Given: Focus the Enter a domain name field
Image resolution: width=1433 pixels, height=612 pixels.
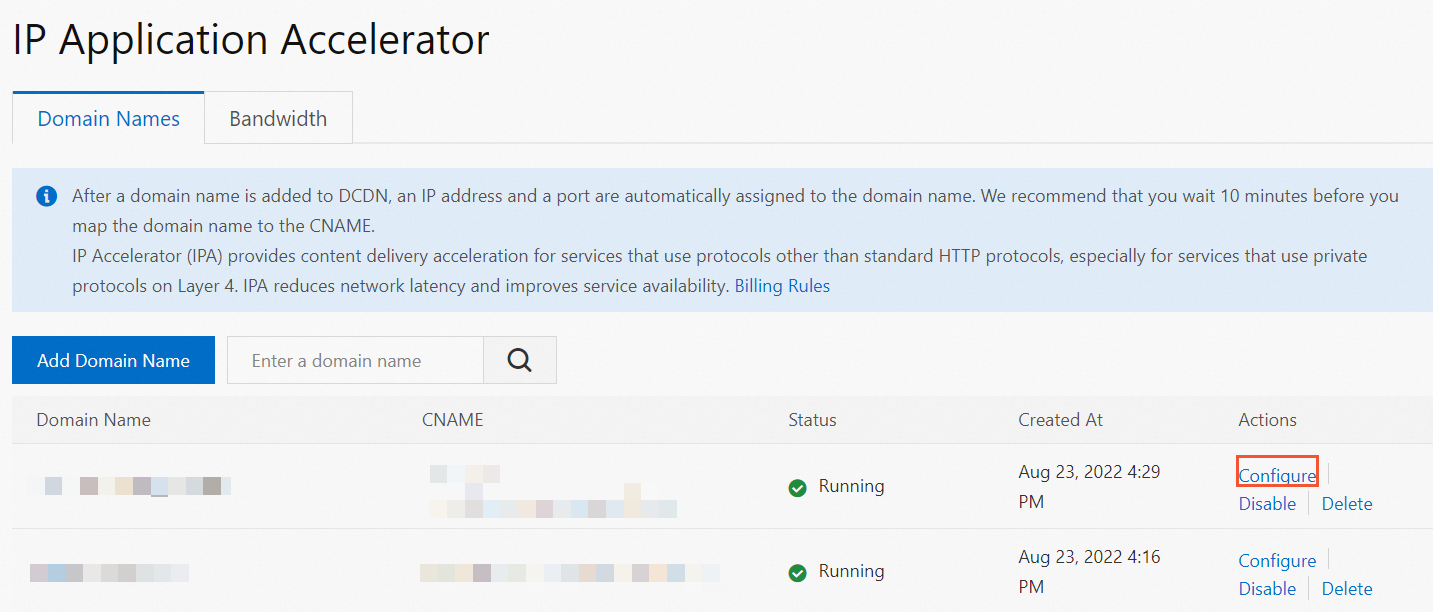Looking at the screenshot, I should click(355, 360).
